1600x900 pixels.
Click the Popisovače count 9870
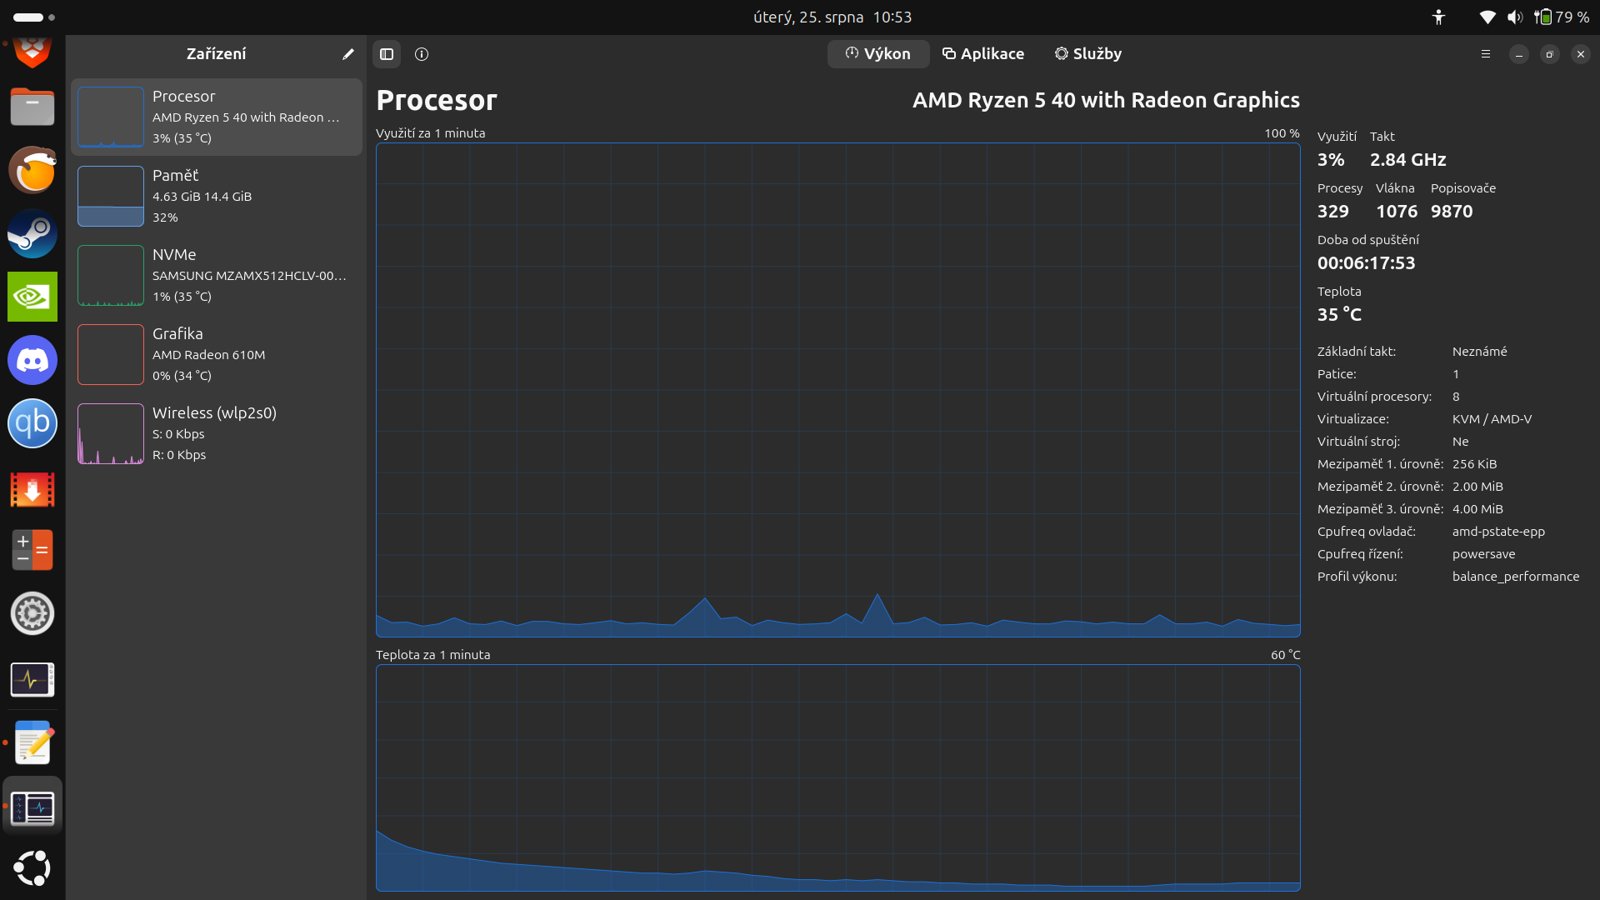point(1452,212)
